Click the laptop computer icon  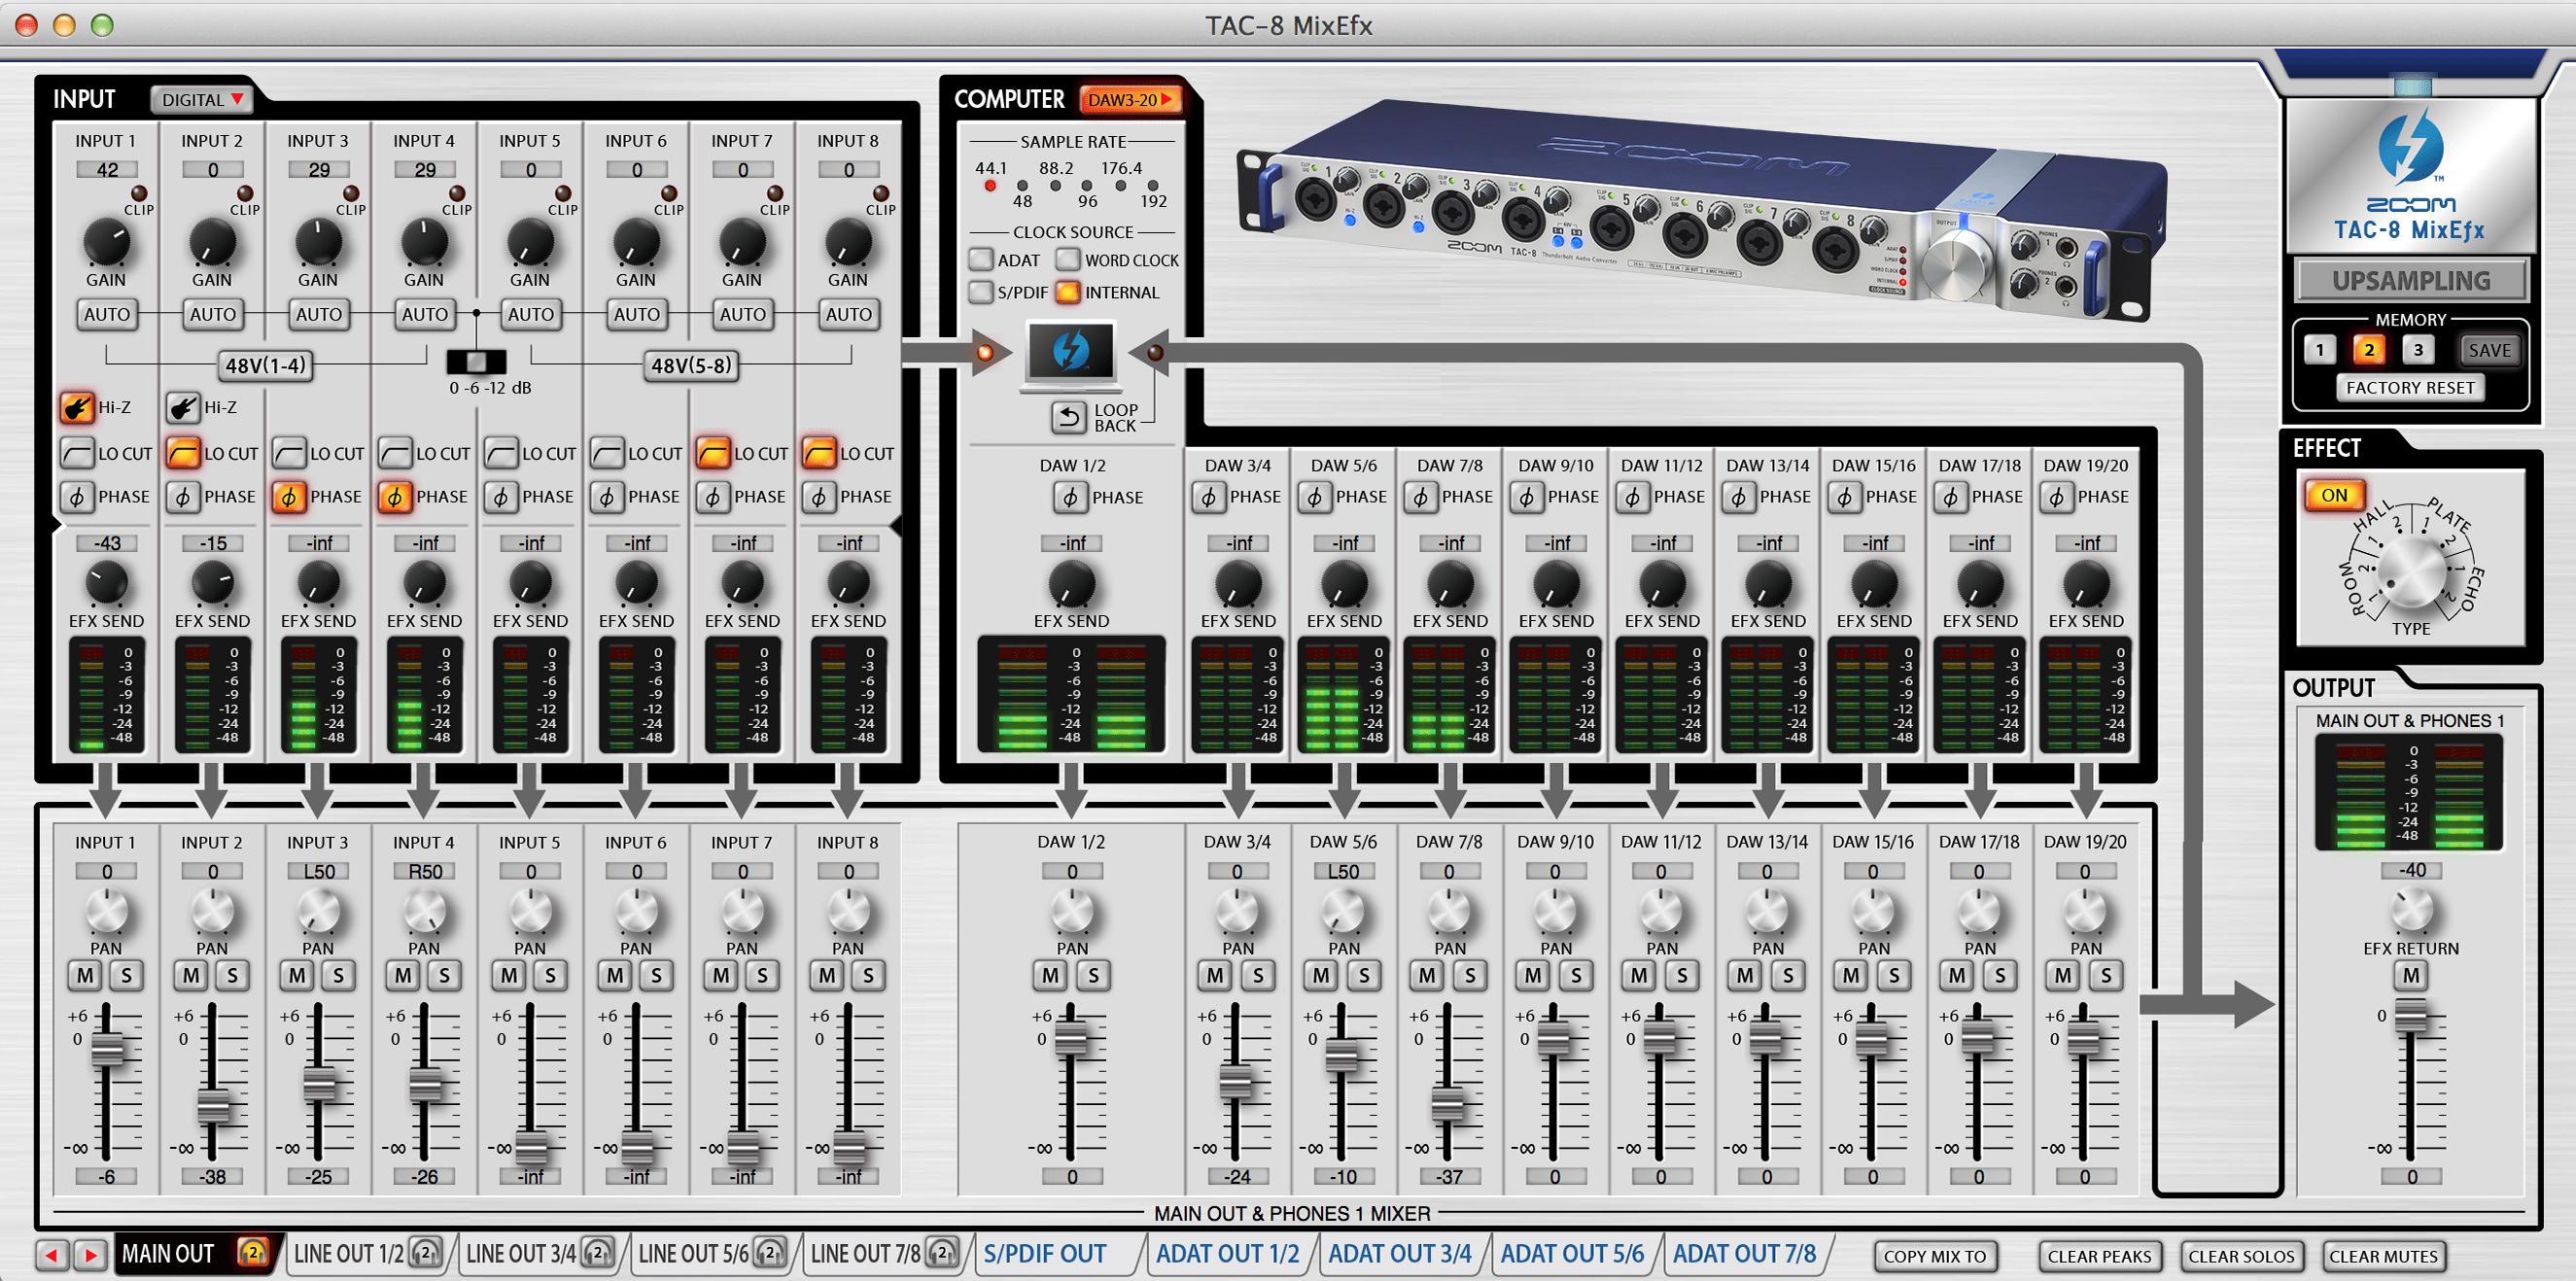point(1070,354)
